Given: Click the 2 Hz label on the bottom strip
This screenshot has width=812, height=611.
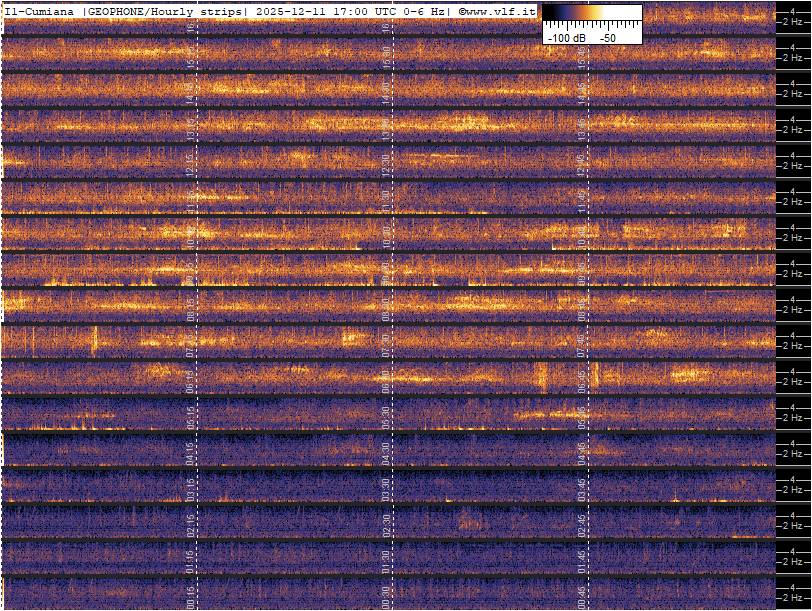Looking at the screenshot, I should (796, 598).
